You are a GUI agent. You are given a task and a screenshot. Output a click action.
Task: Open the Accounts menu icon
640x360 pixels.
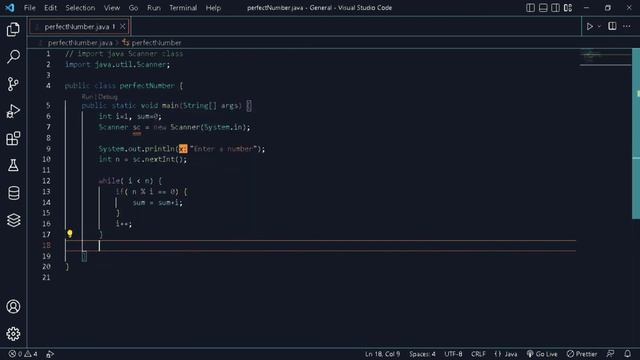point(13,307)
